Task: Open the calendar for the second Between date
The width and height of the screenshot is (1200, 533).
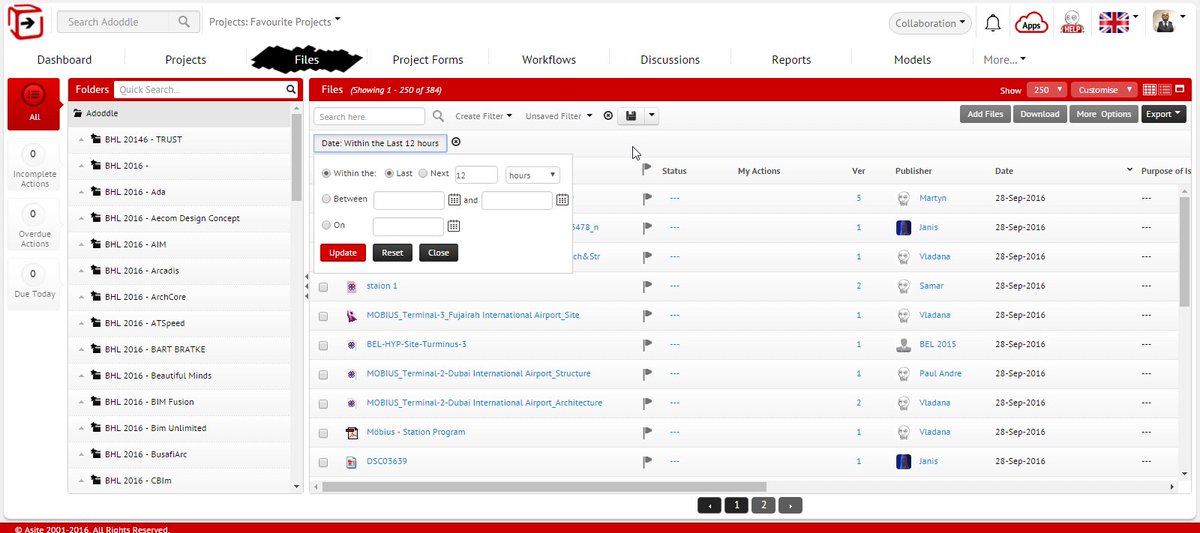Action: click(x=561, y=200)
